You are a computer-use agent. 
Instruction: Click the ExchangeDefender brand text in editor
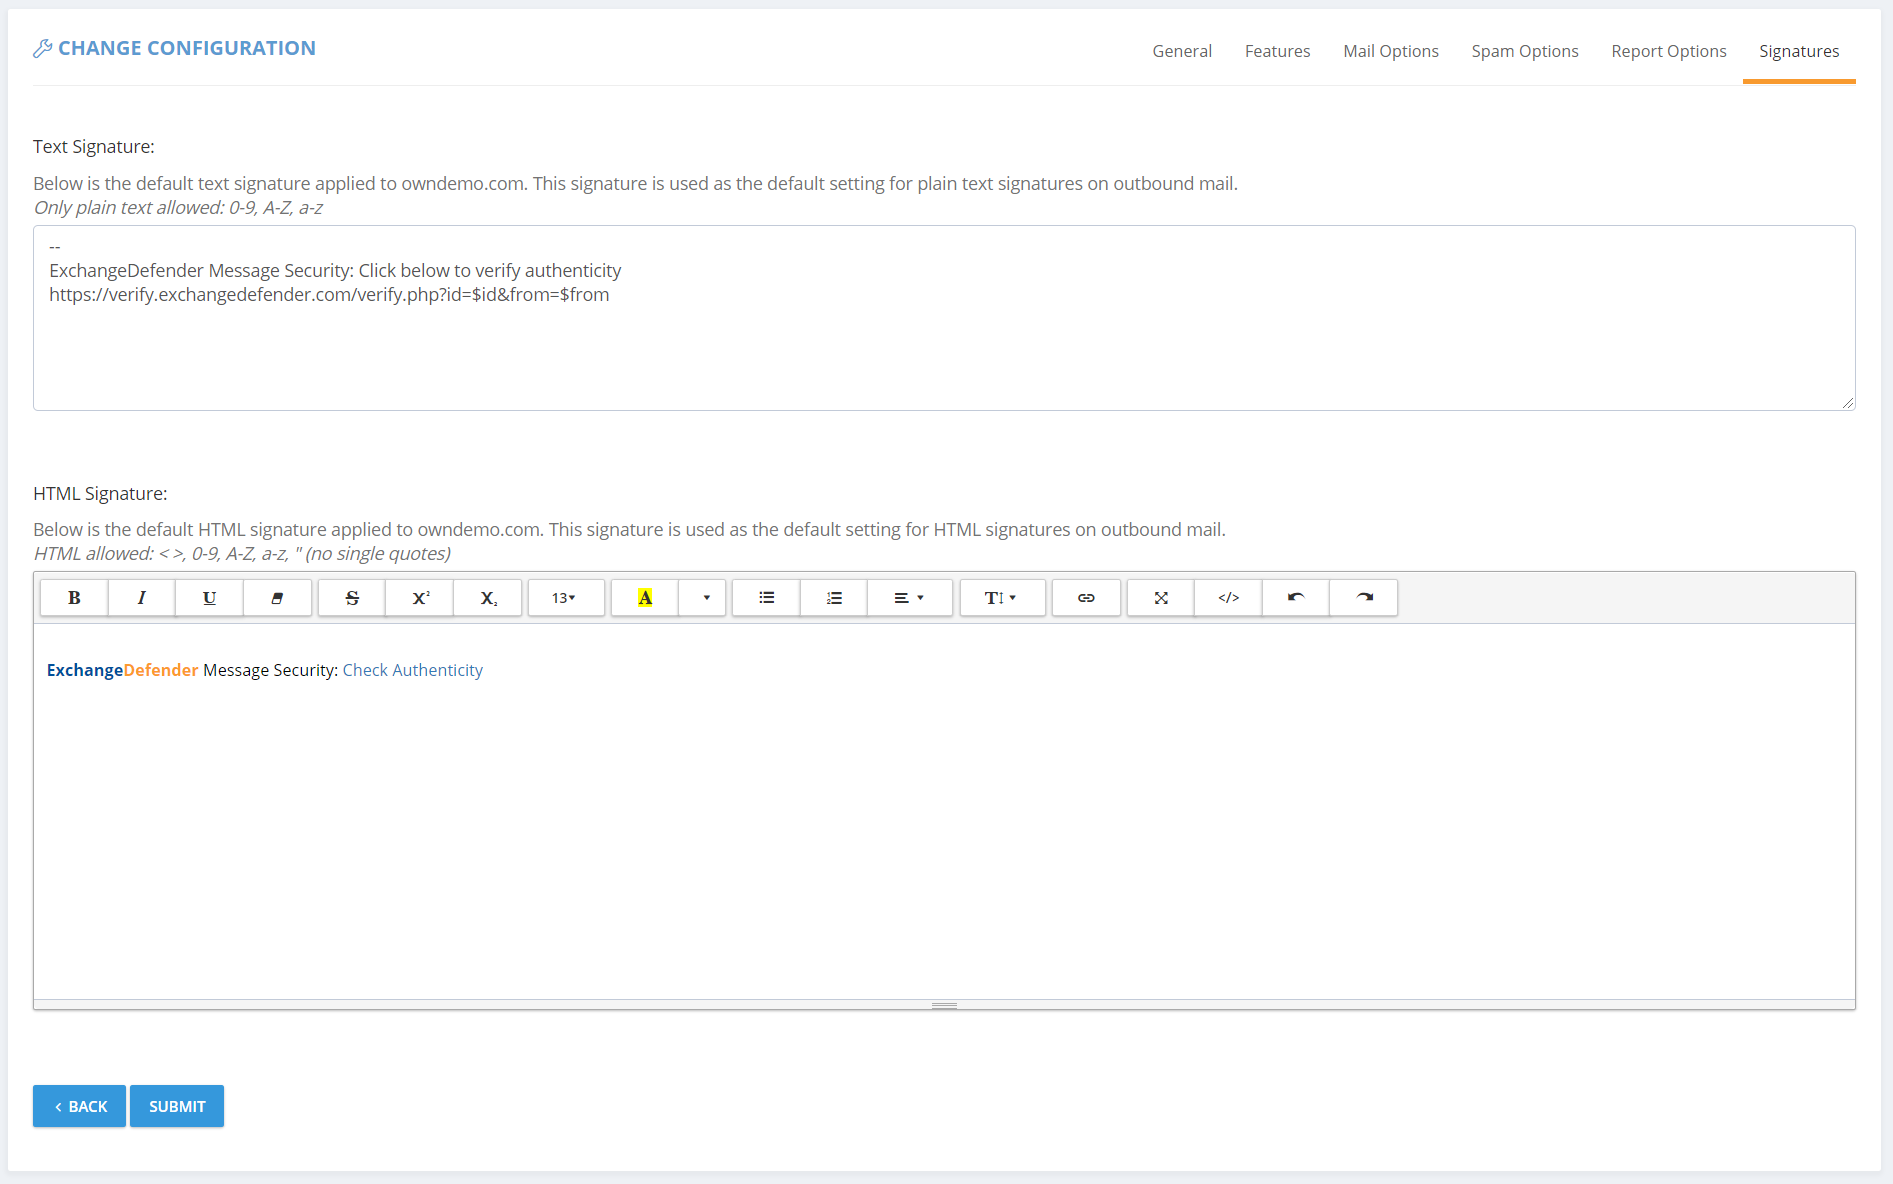click(x=122, y=670)
